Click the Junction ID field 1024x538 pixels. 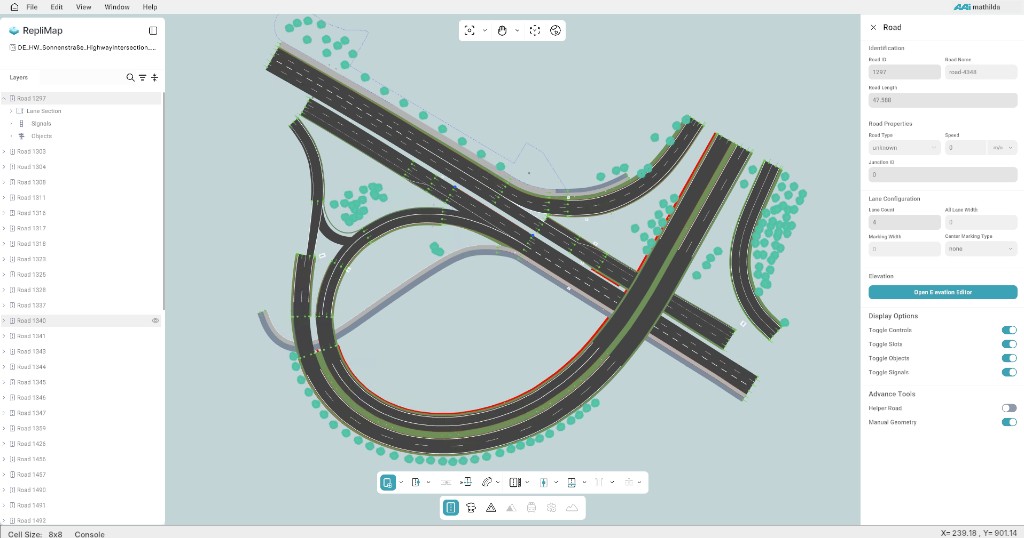click(x=942, y=174)
